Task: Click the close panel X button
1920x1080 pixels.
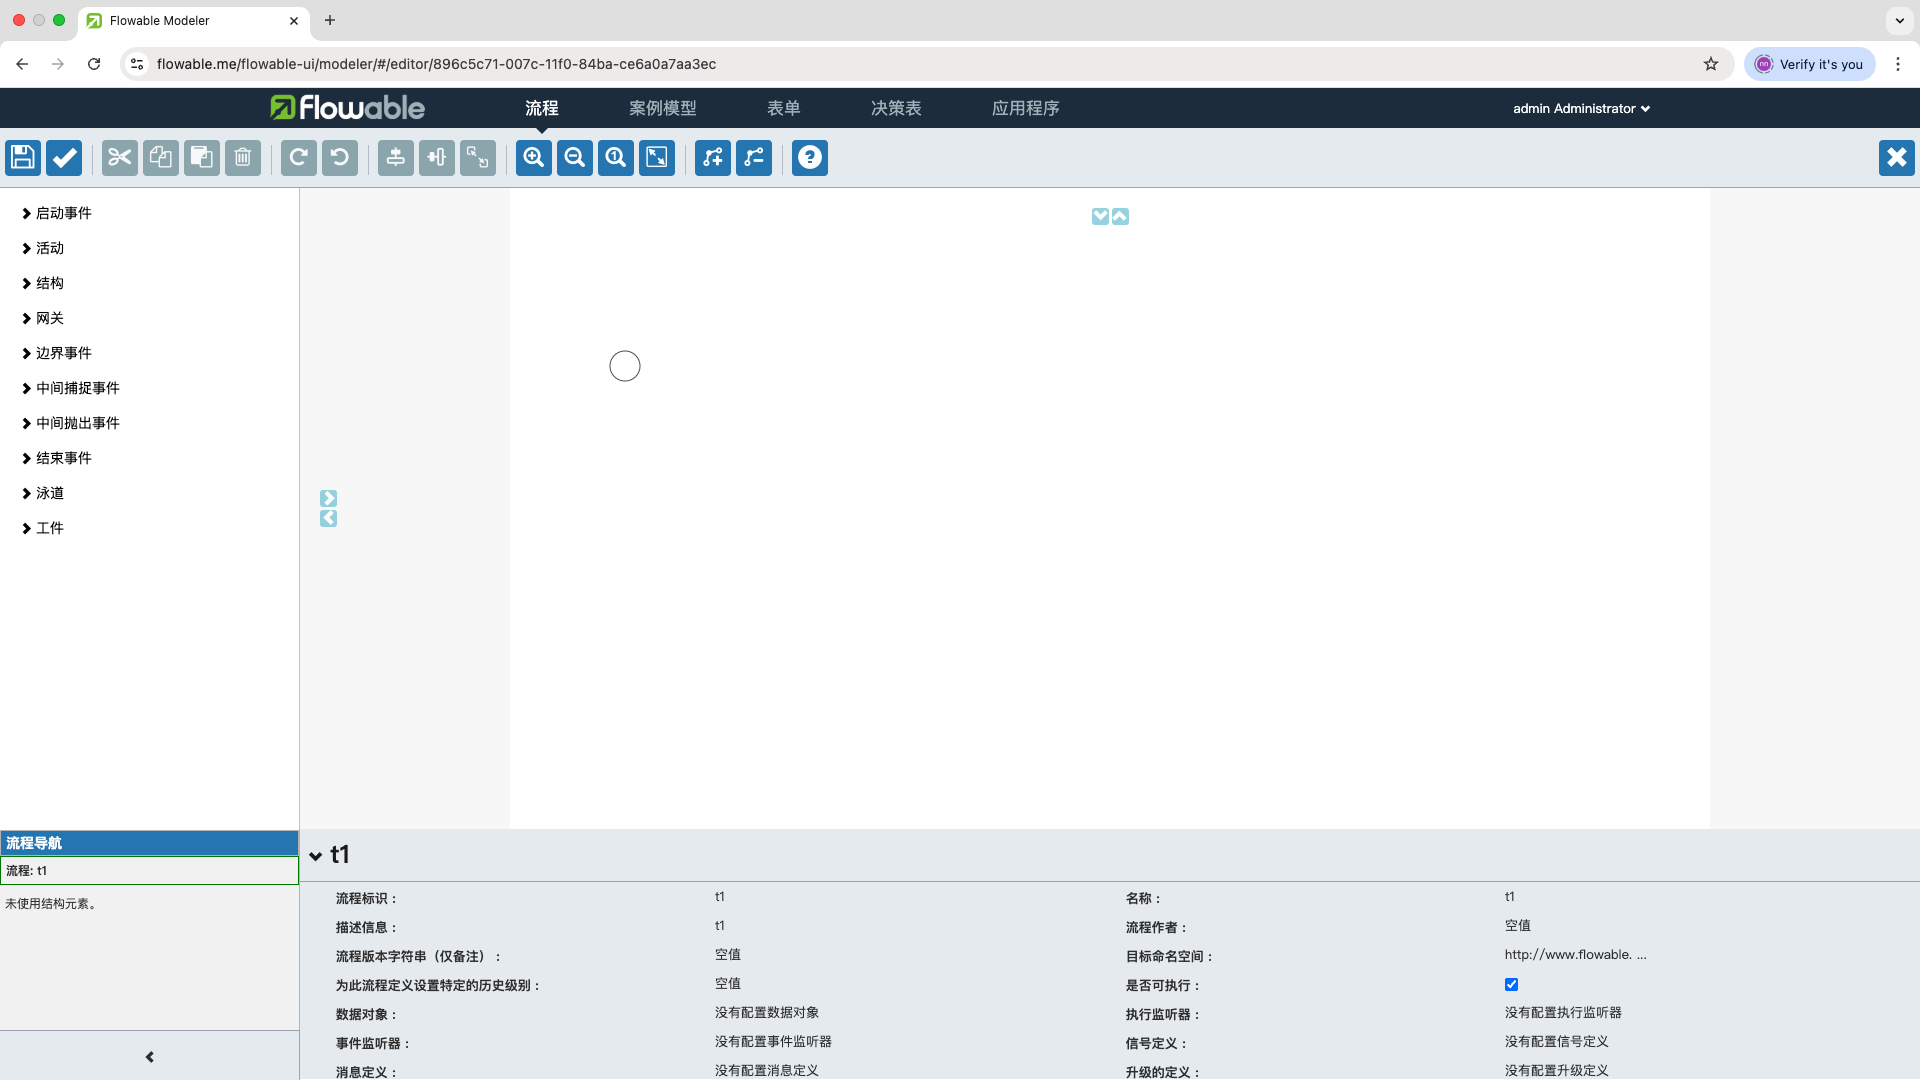Action: click(1896, 158)
